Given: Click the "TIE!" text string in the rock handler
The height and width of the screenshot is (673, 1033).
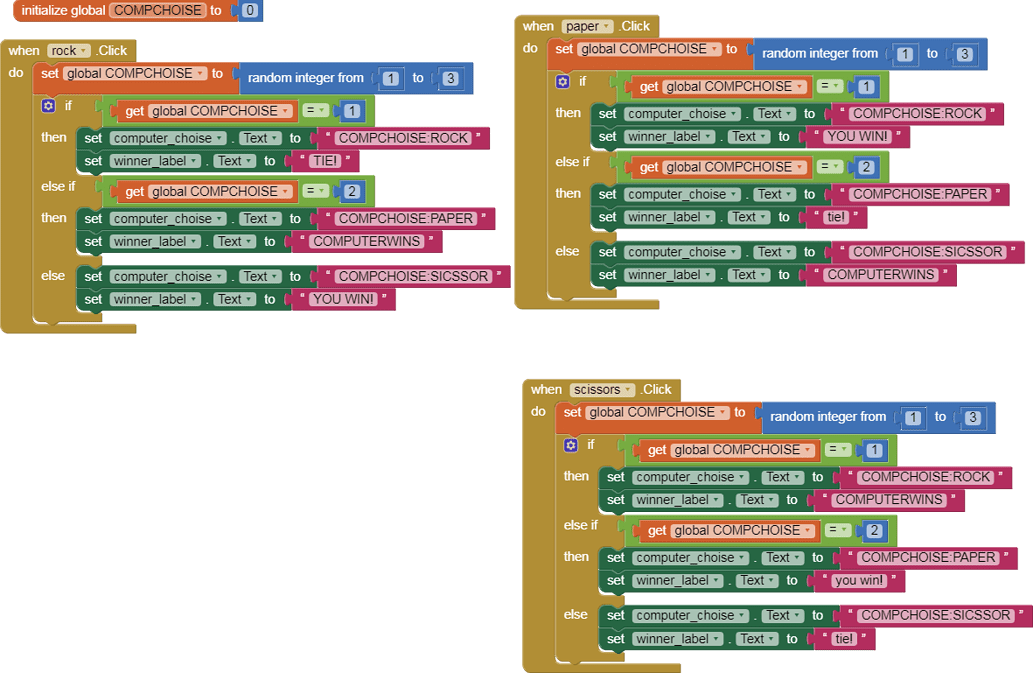Looking at the screenshot, I should click(x=324, y=161).
